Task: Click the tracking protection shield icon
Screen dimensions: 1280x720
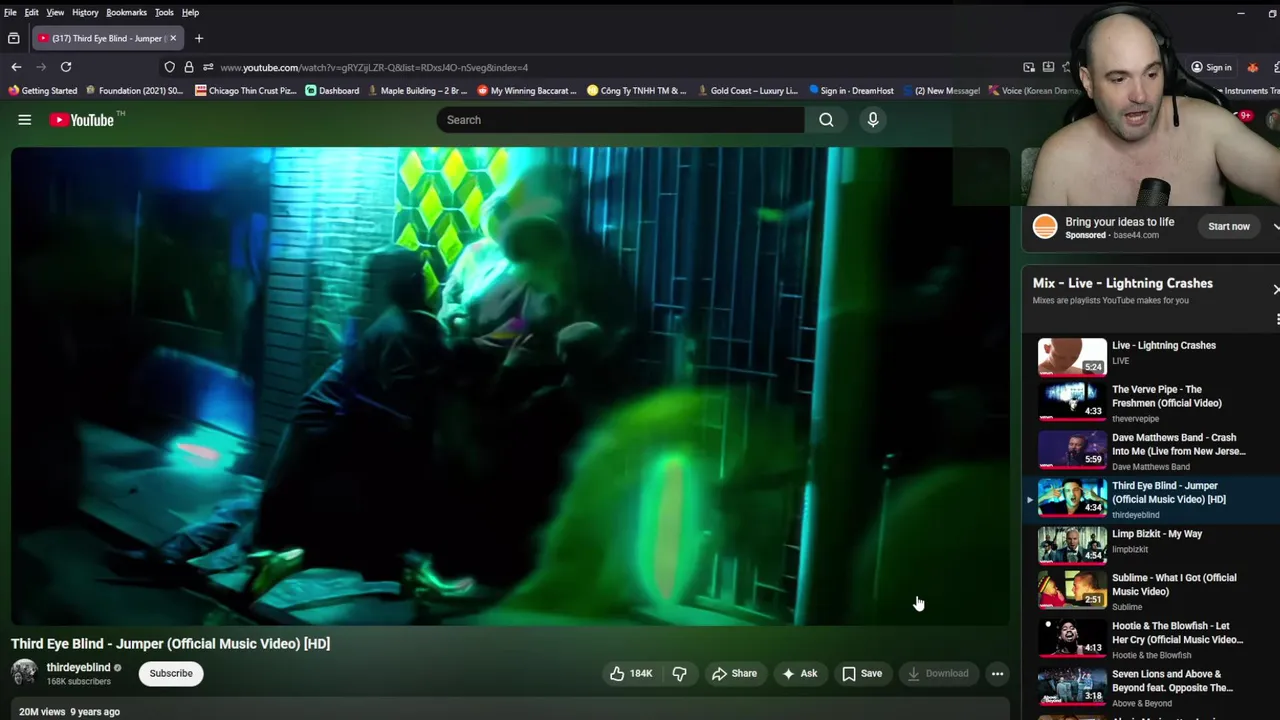Action: (169, 67)
